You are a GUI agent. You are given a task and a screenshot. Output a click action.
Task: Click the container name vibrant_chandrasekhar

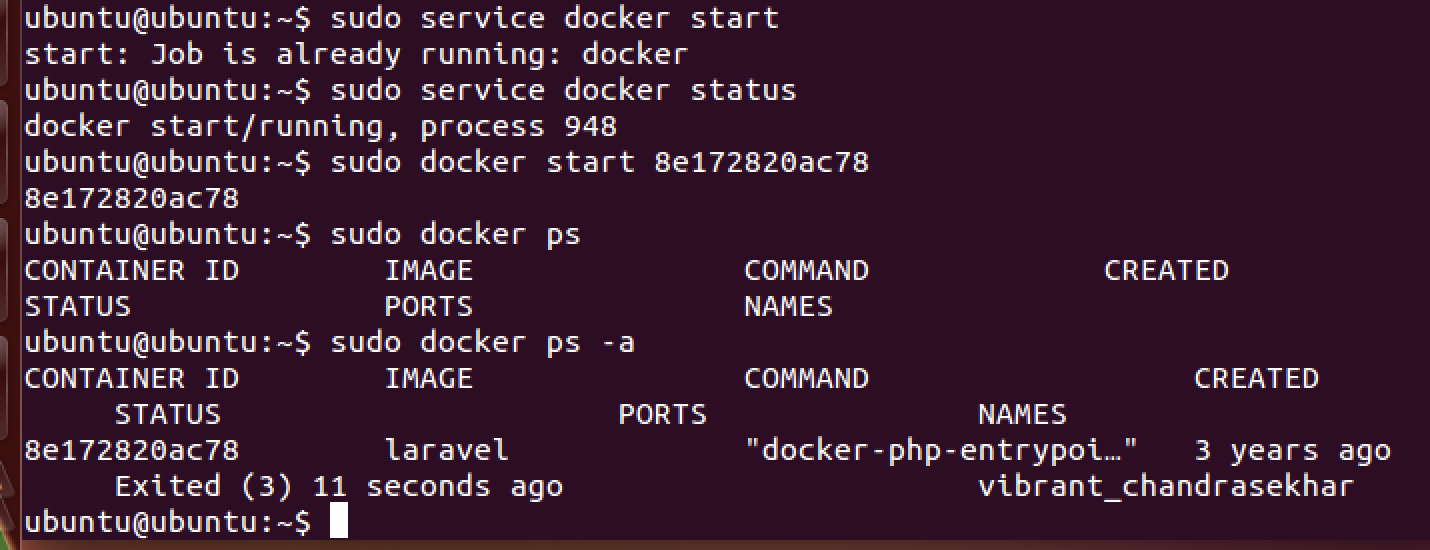[x=1165, y=486]
